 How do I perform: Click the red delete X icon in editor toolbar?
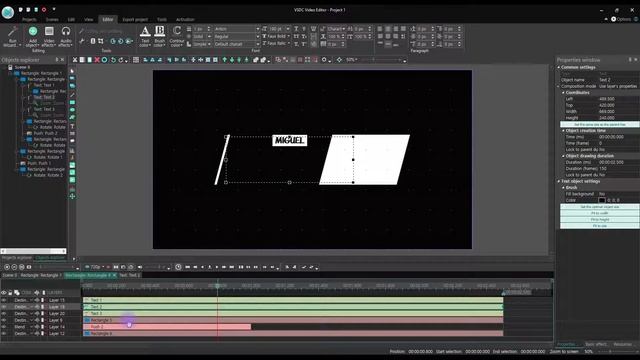point(97,60)
